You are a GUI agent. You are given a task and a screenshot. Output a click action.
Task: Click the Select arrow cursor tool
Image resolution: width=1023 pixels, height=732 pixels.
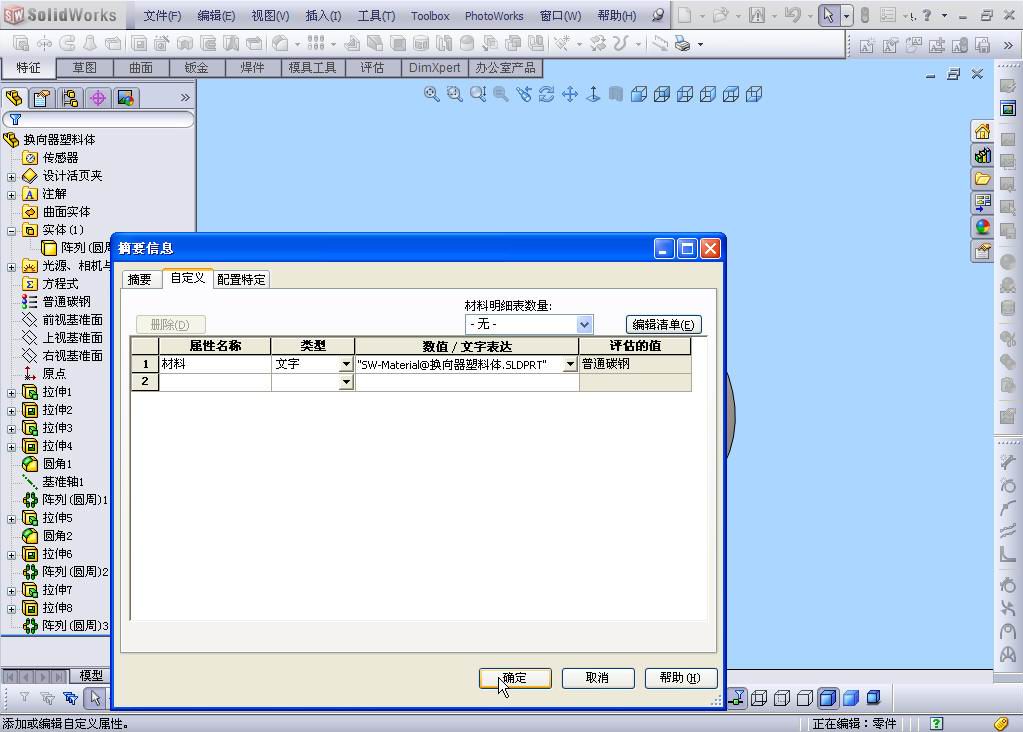point(829,15)
